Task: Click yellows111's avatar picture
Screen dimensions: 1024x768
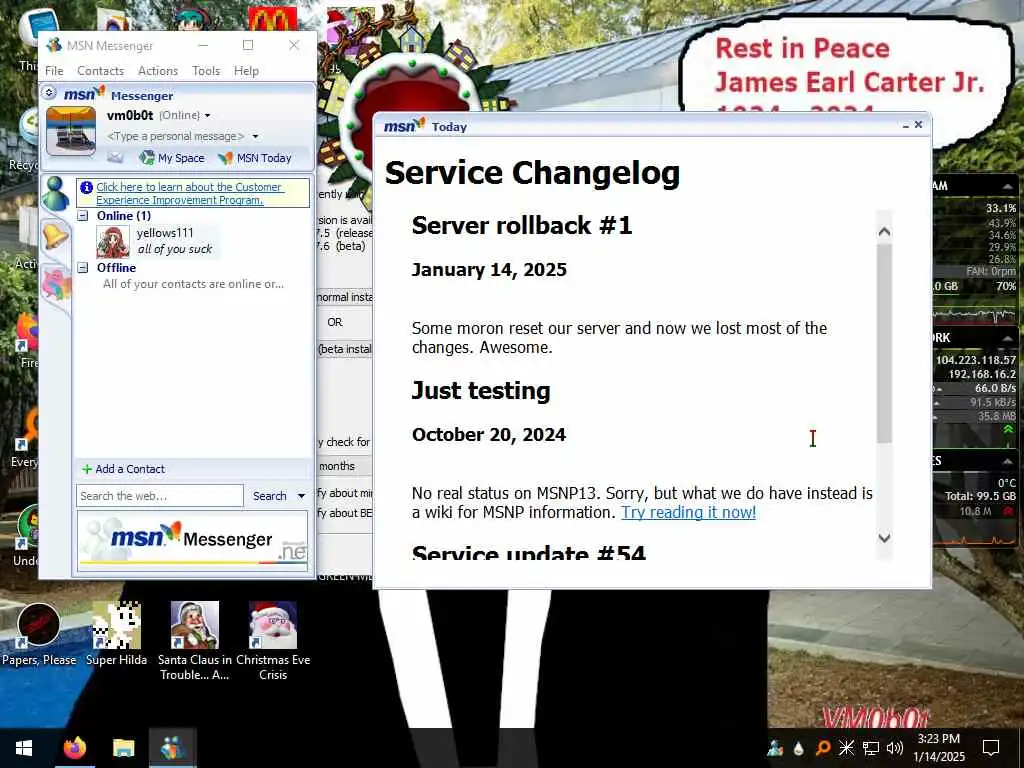Action: click(x=112, y=242)
